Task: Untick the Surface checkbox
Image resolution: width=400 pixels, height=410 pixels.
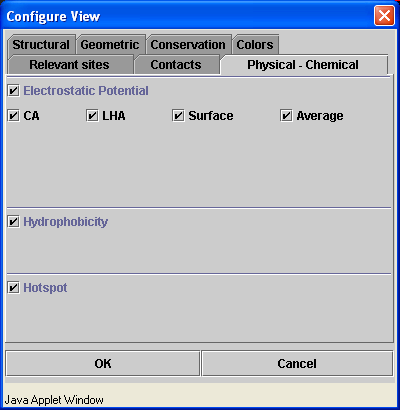Action: click(178, 116)
